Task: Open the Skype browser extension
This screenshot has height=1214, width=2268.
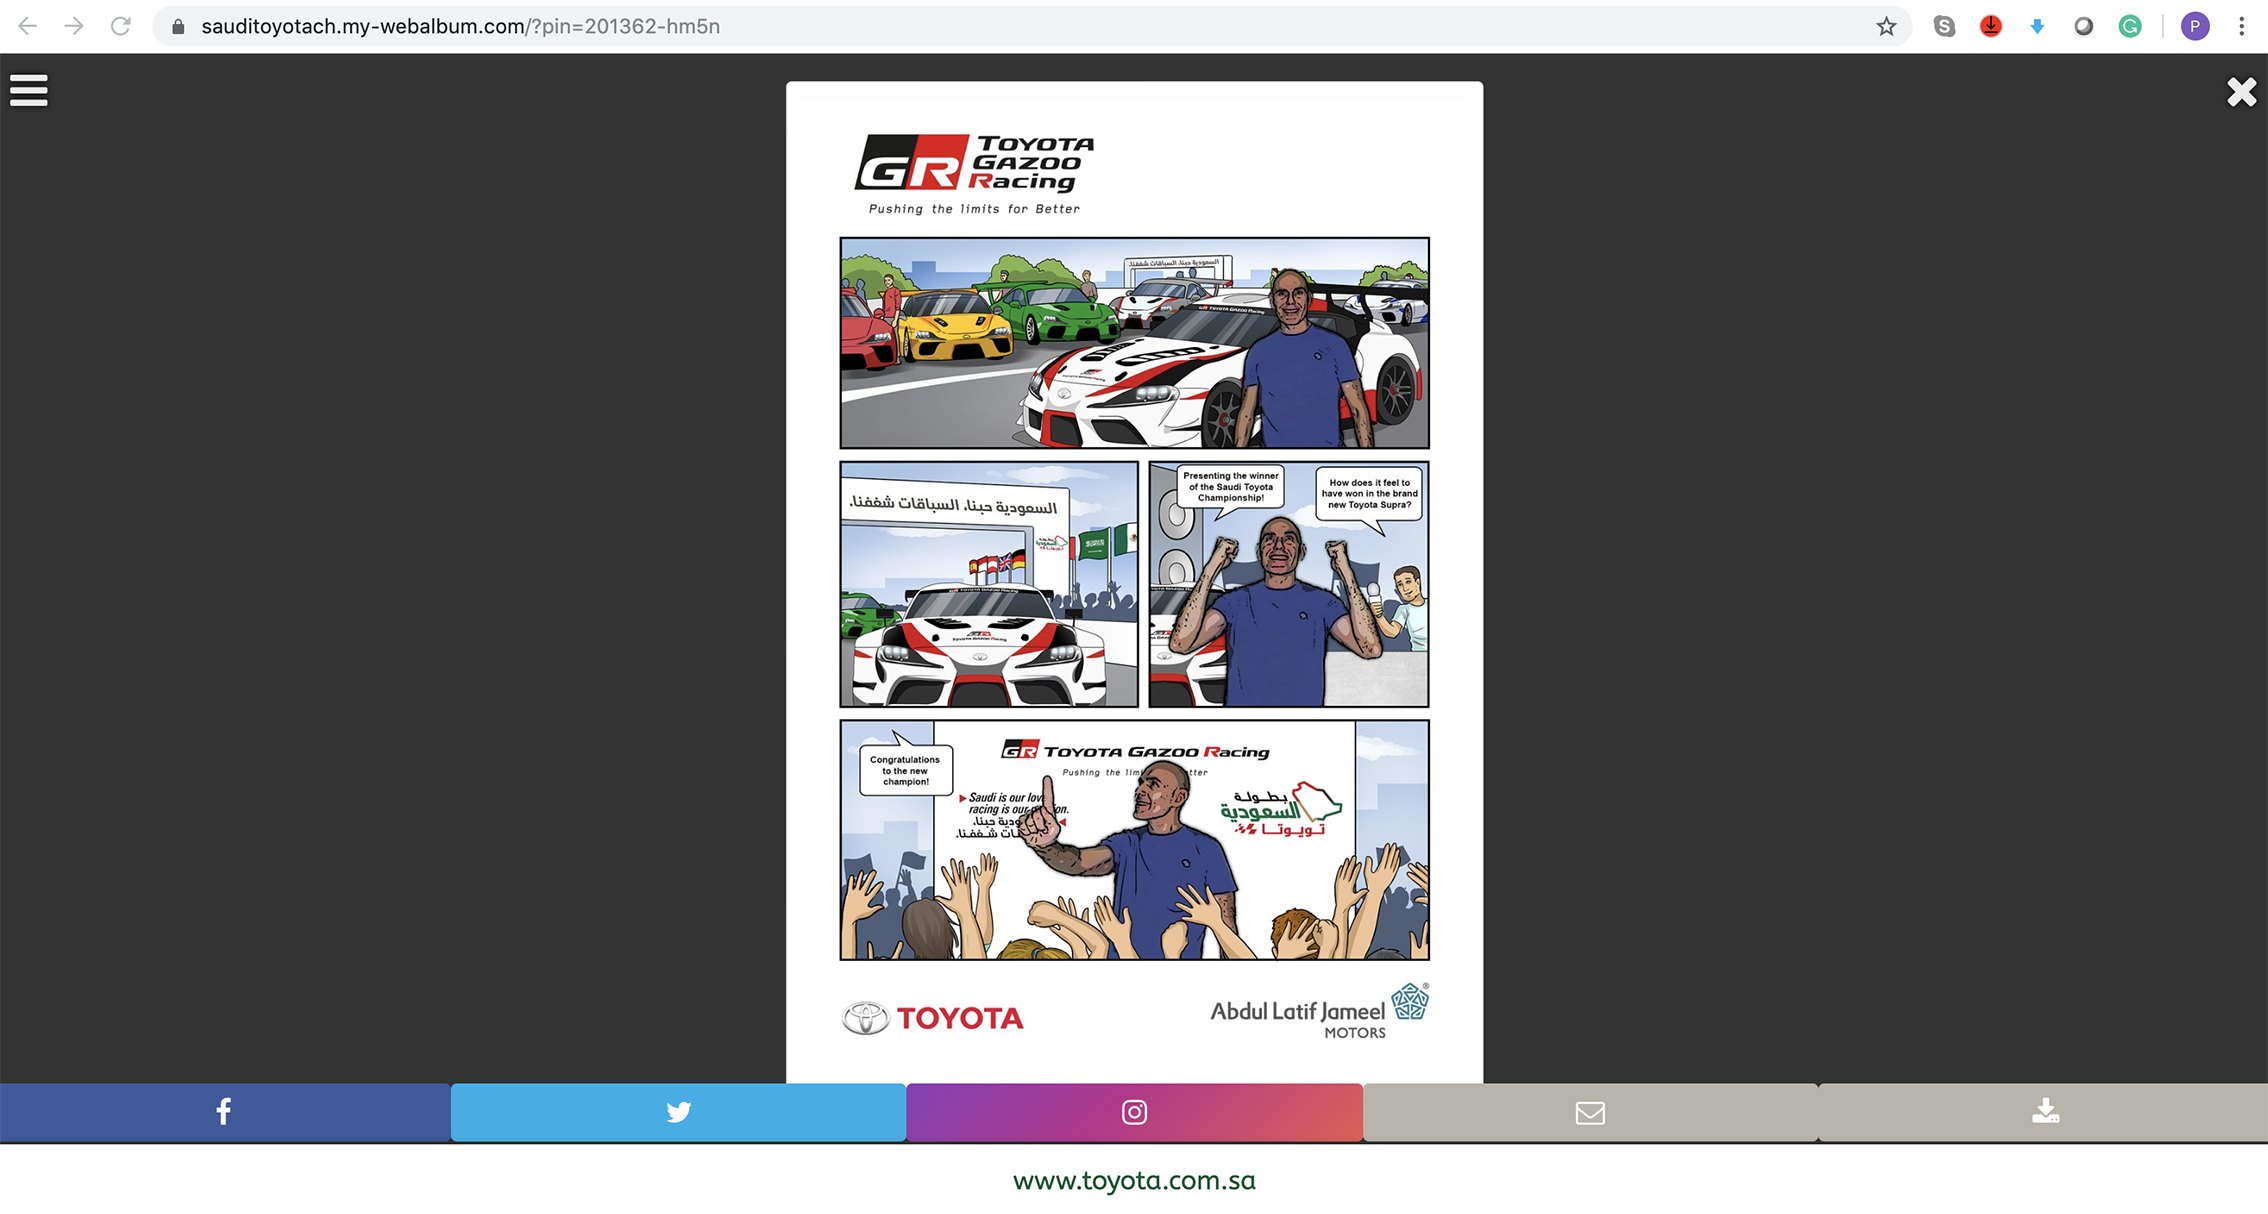Action: [x=1944, y=27]
